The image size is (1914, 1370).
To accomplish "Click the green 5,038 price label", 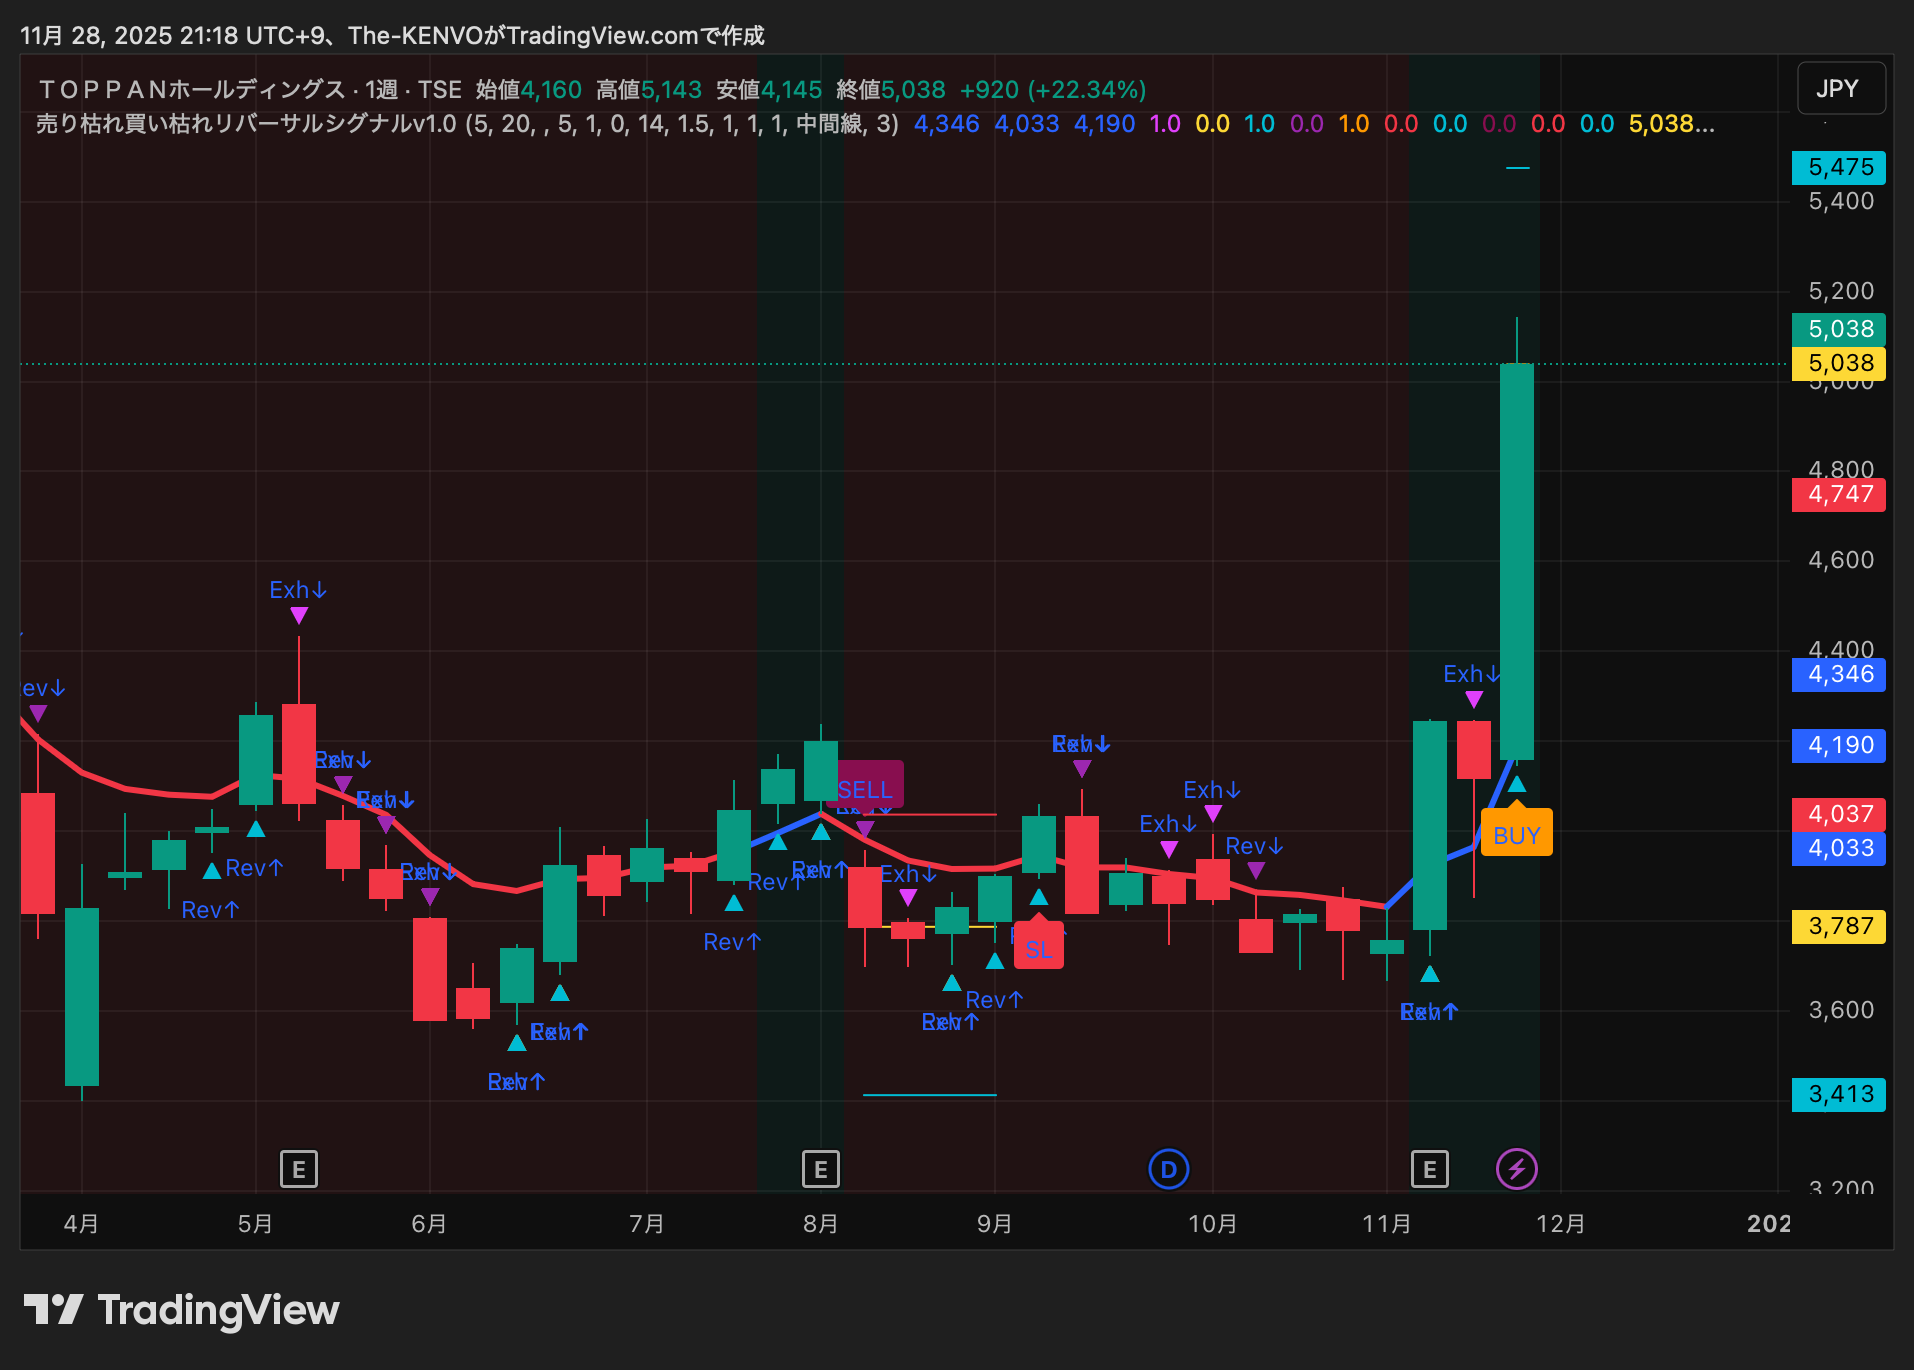I will click(x=1839, y=329).
